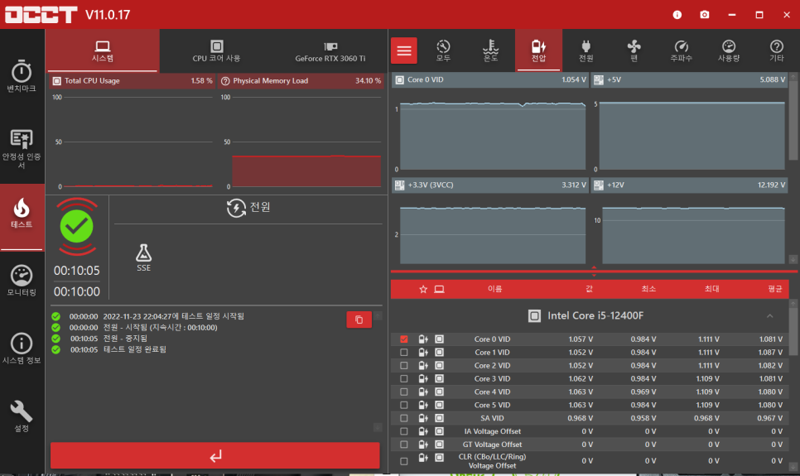Image resolution: width=800 pixels, height=476 pixels.
Task: Check the Core 2 VID checkbox
Action: click(404, 366)
